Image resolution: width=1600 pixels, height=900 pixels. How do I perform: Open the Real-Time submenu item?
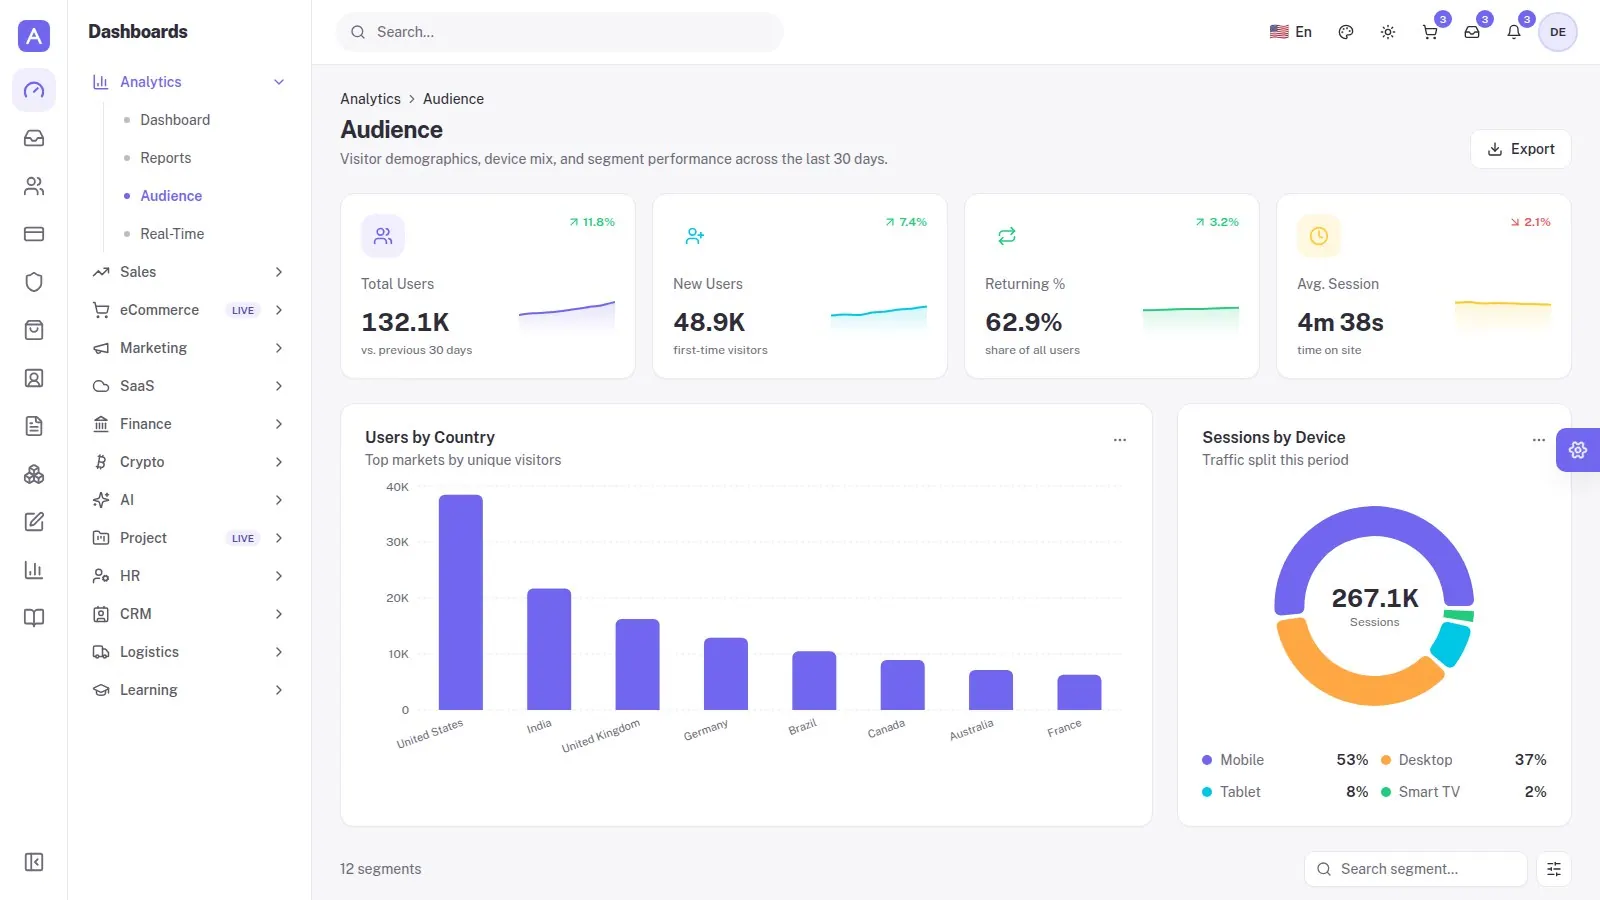172,234
